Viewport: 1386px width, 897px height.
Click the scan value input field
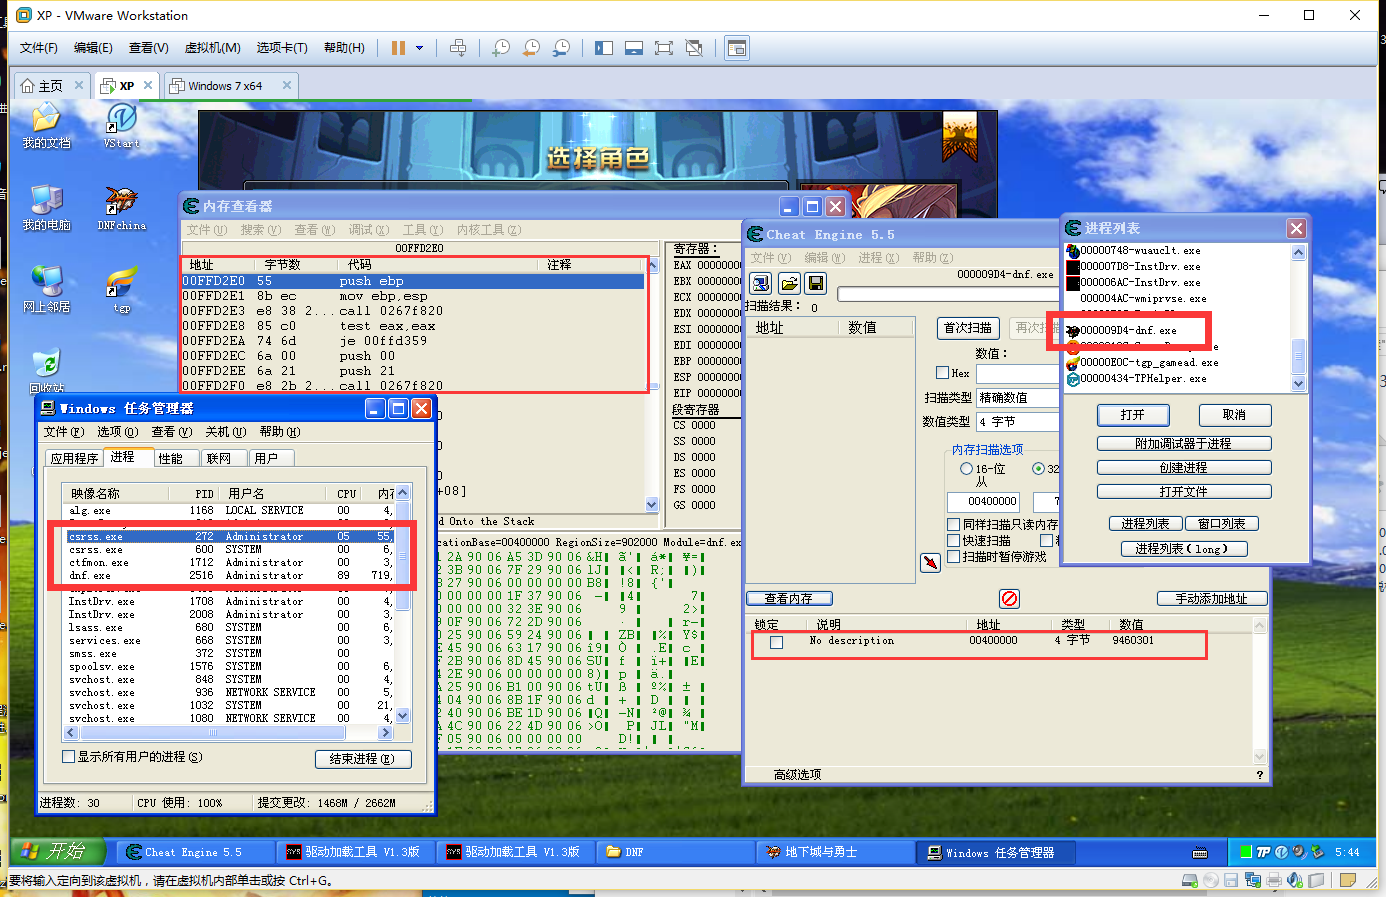coord(1018,373)
